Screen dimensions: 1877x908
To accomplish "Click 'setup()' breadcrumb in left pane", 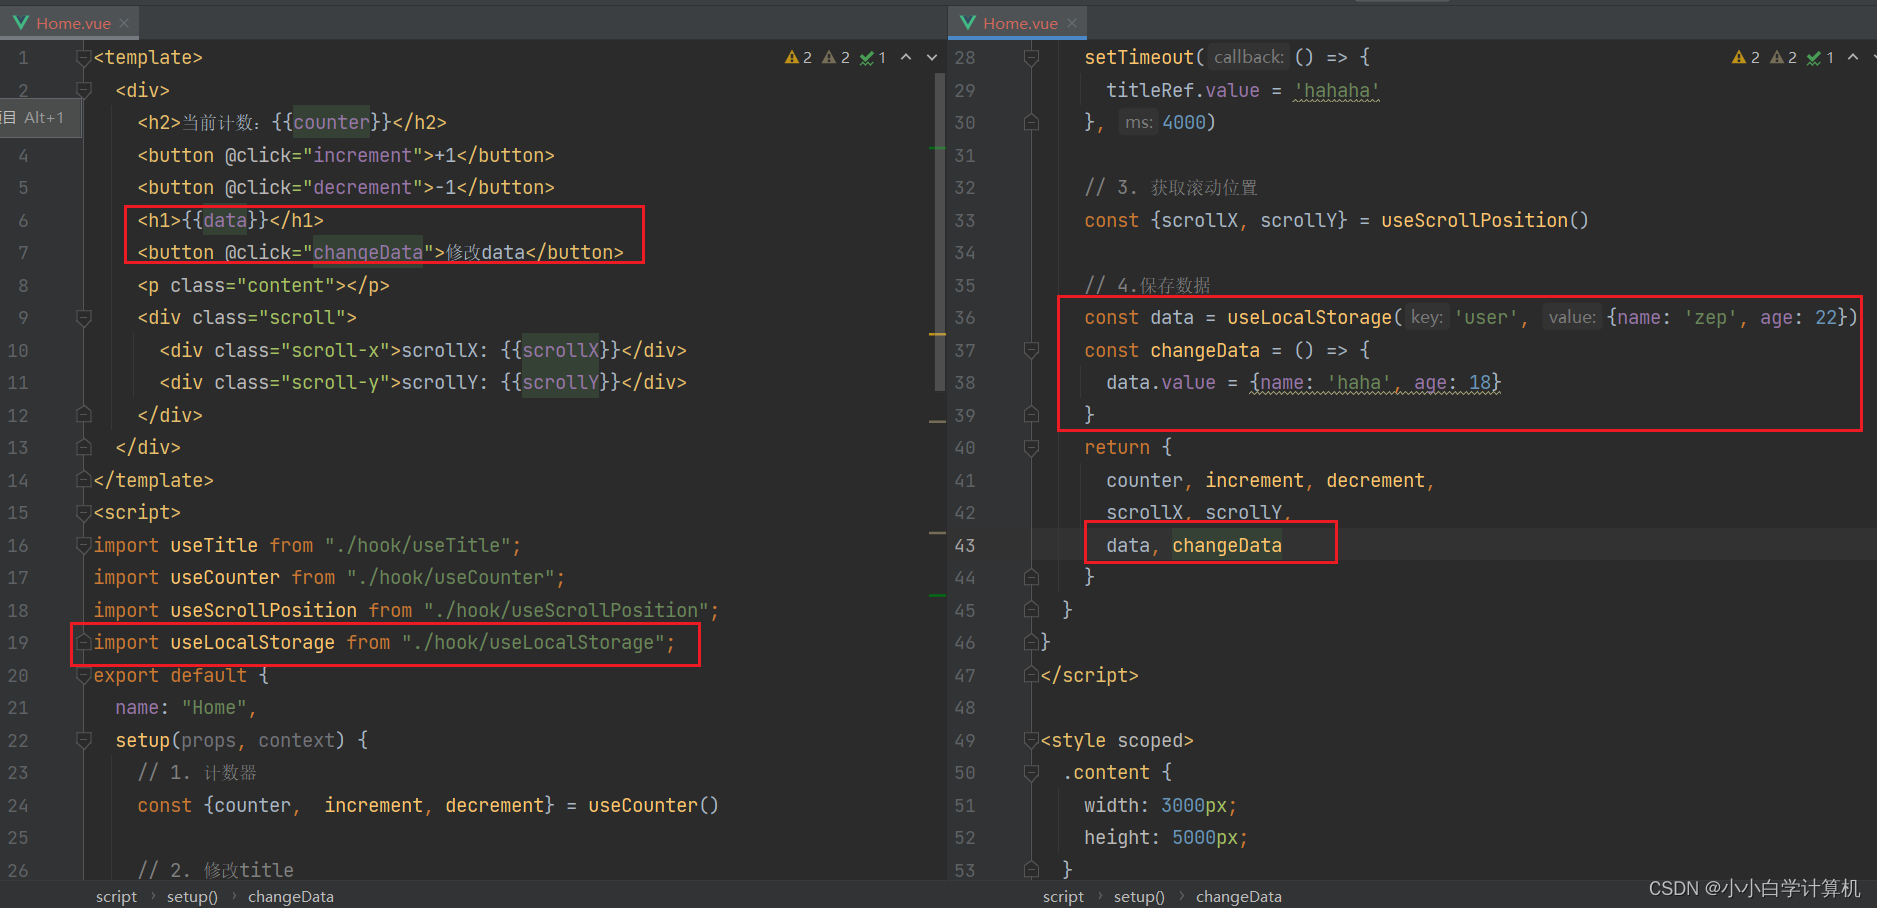I will [192, 897].
